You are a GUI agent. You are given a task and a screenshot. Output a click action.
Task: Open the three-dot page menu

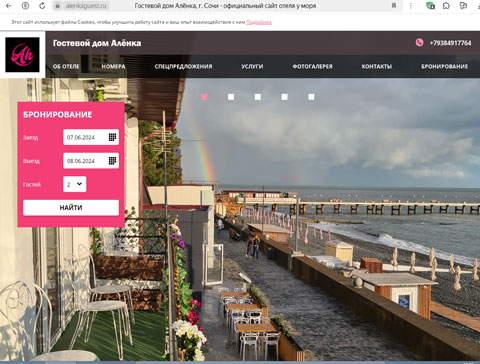[x=410, y=6]
